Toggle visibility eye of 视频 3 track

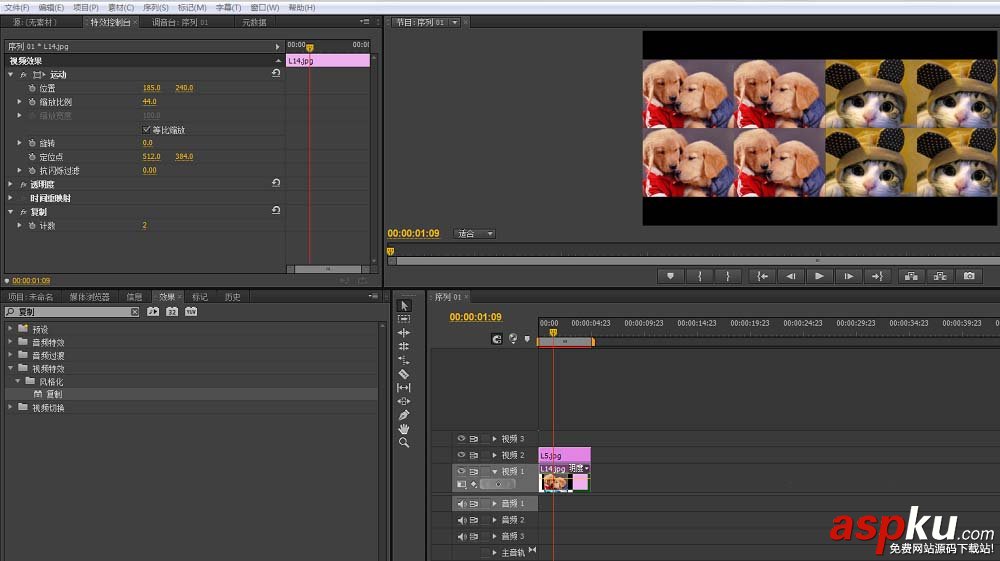point(461,439)
